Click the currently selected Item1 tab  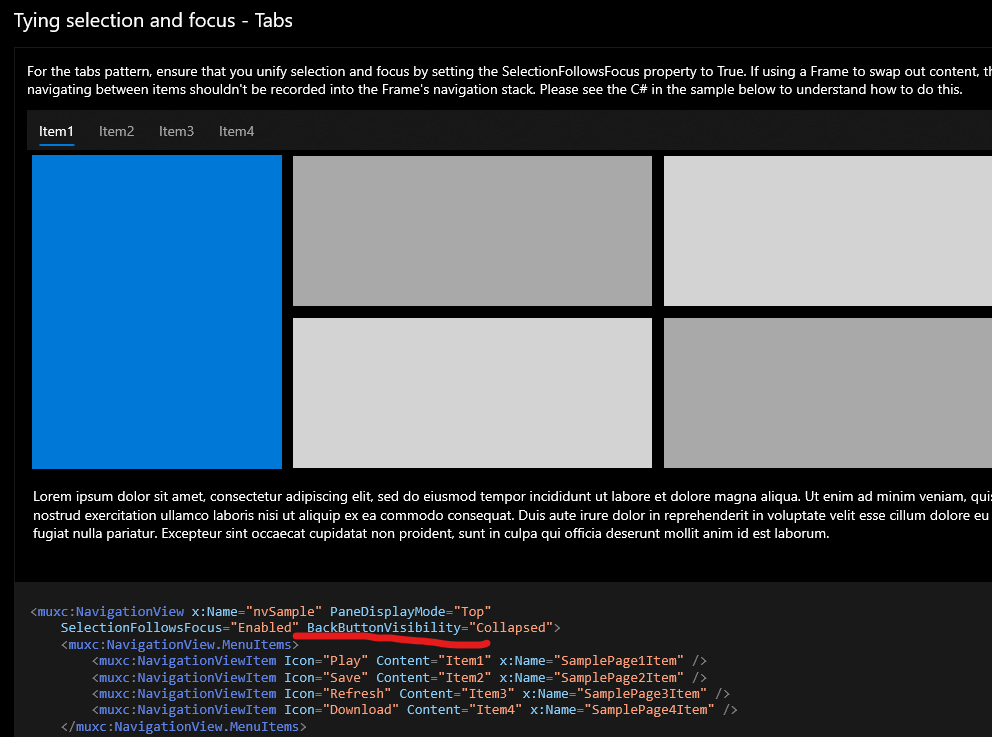click(x=56, y=130)
